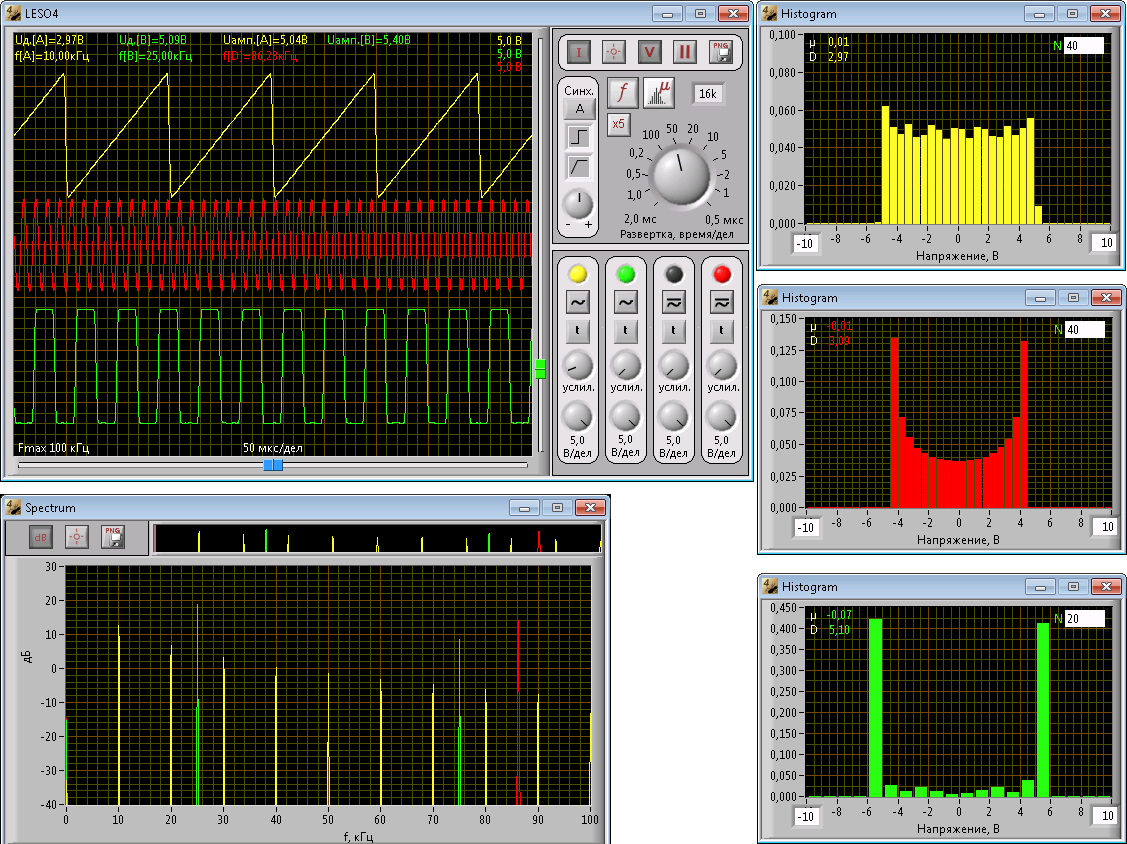Close the green Histogram window

1106,587
